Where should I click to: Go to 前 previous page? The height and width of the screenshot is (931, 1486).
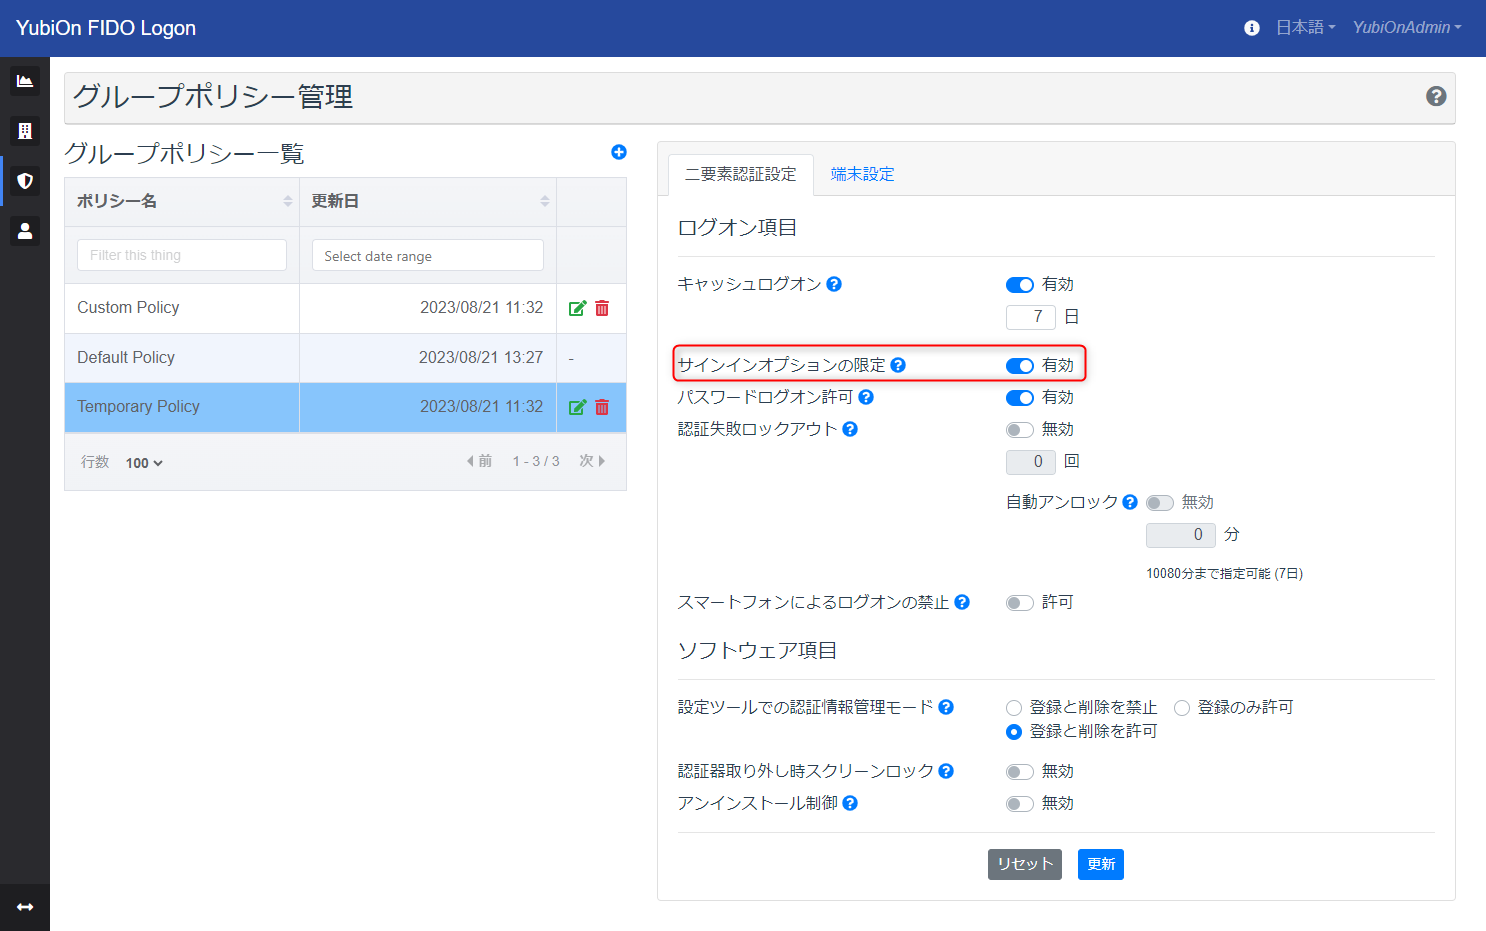tap(480, 461)
